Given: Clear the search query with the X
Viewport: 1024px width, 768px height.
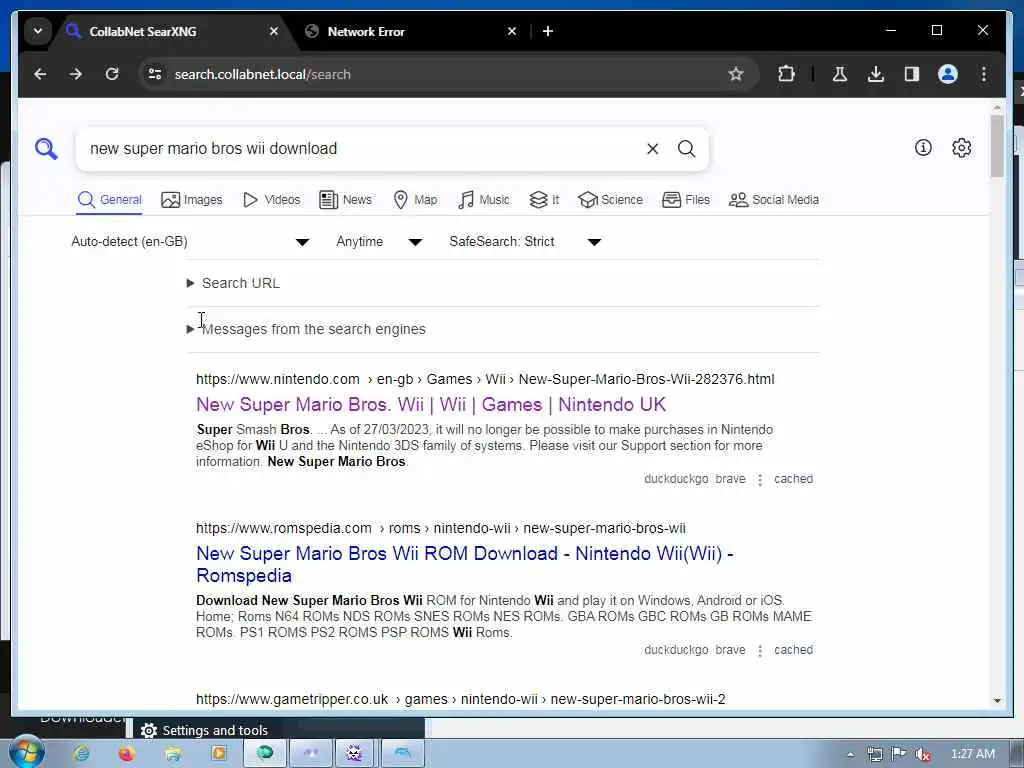Looking at the screenshot, I should pos(652,149).
